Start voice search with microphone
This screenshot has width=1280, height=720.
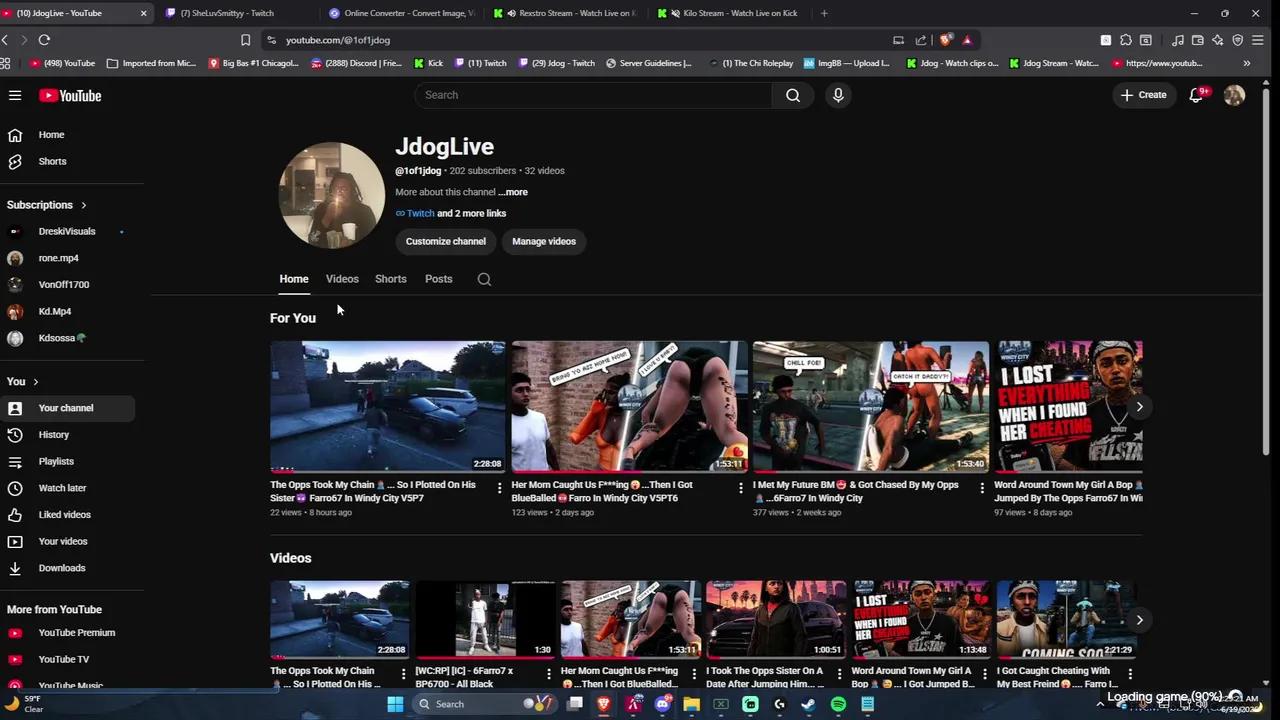838,95
